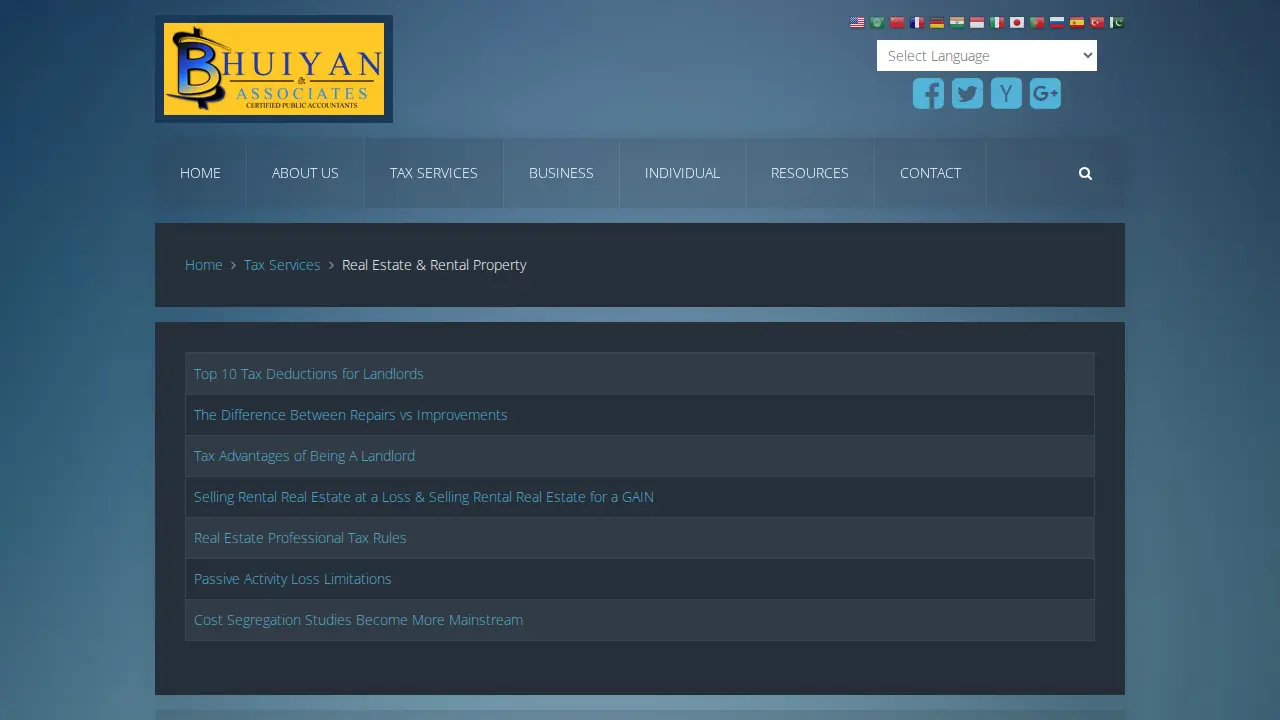Click the Portugal flag icon
This screenshot has width=1280, height=720.
point(1037,22)
